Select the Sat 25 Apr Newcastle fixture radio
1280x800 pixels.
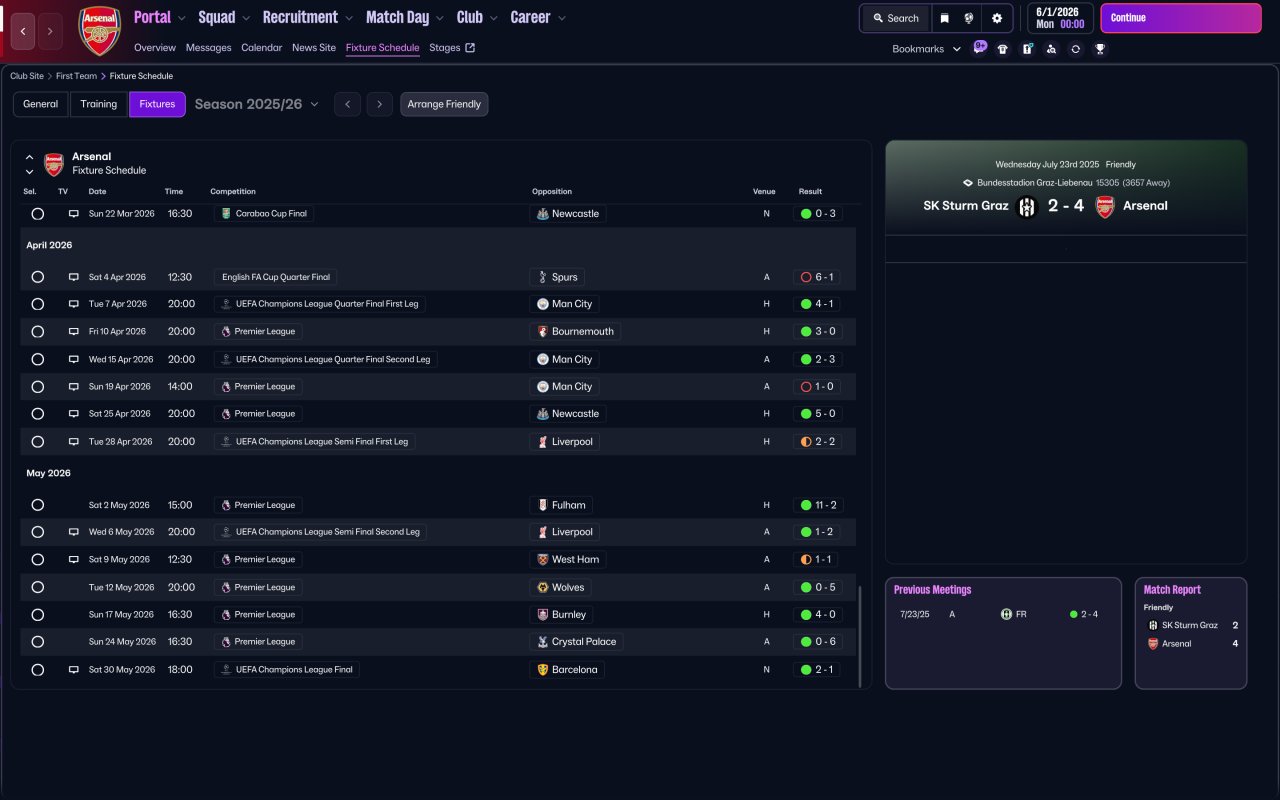(x=38, y=414)
